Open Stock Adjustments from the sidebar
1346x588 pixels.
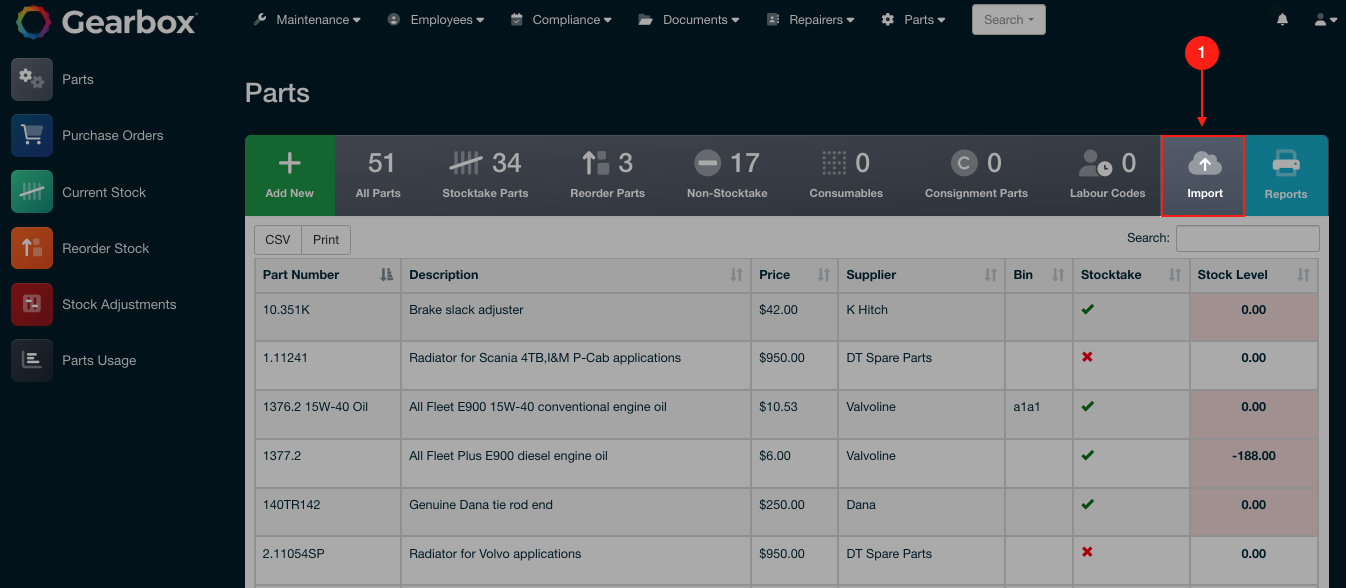[31, 303]
